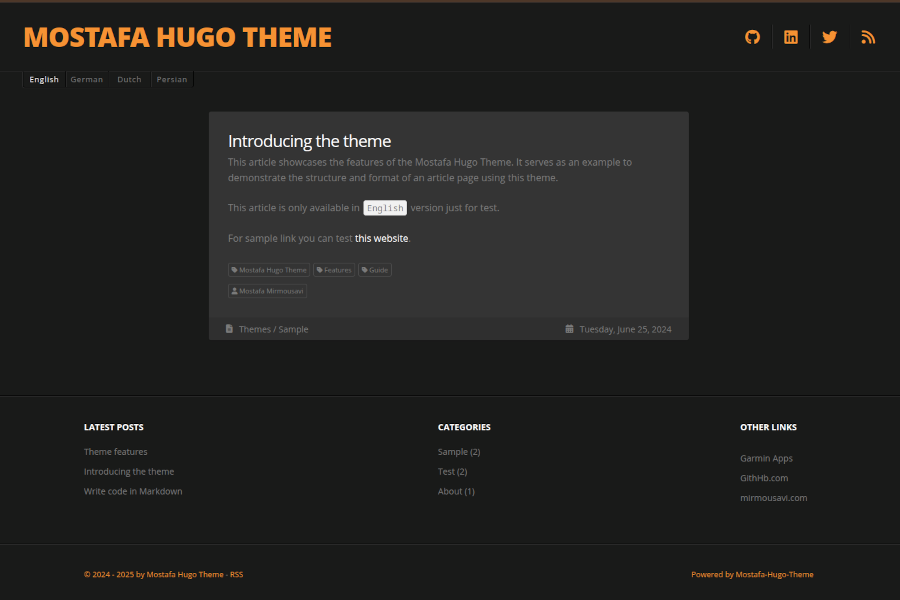The width and height of the screenshot is (900, 600).
Task: Click the RSS feed icon in the header
Action: pos(868,37)
